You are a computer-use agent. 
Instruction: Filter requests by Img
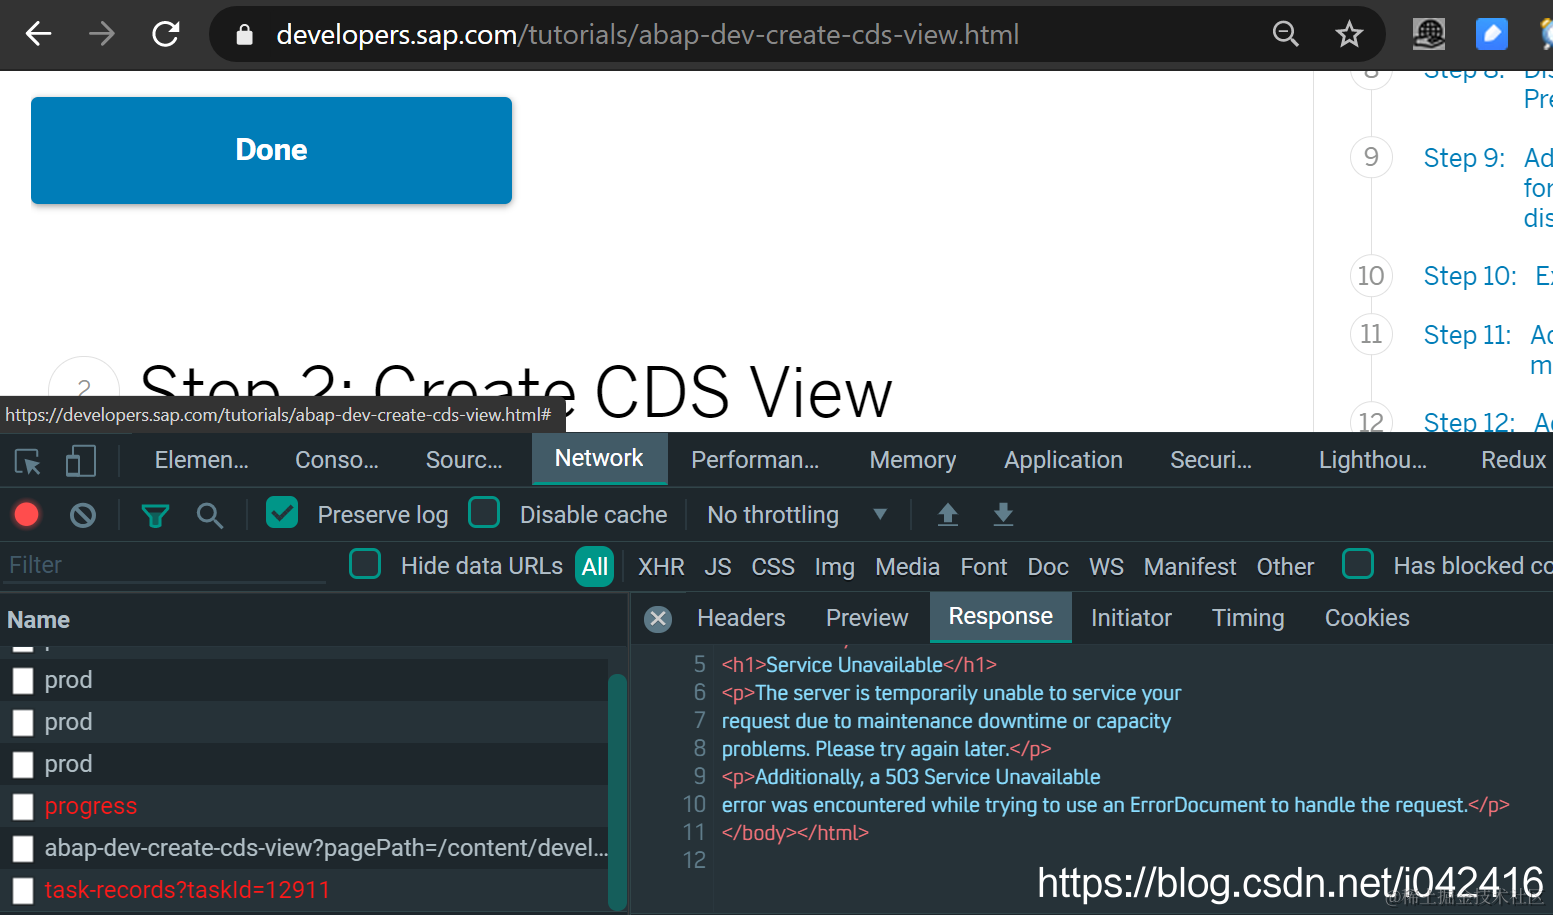(834, 567)
